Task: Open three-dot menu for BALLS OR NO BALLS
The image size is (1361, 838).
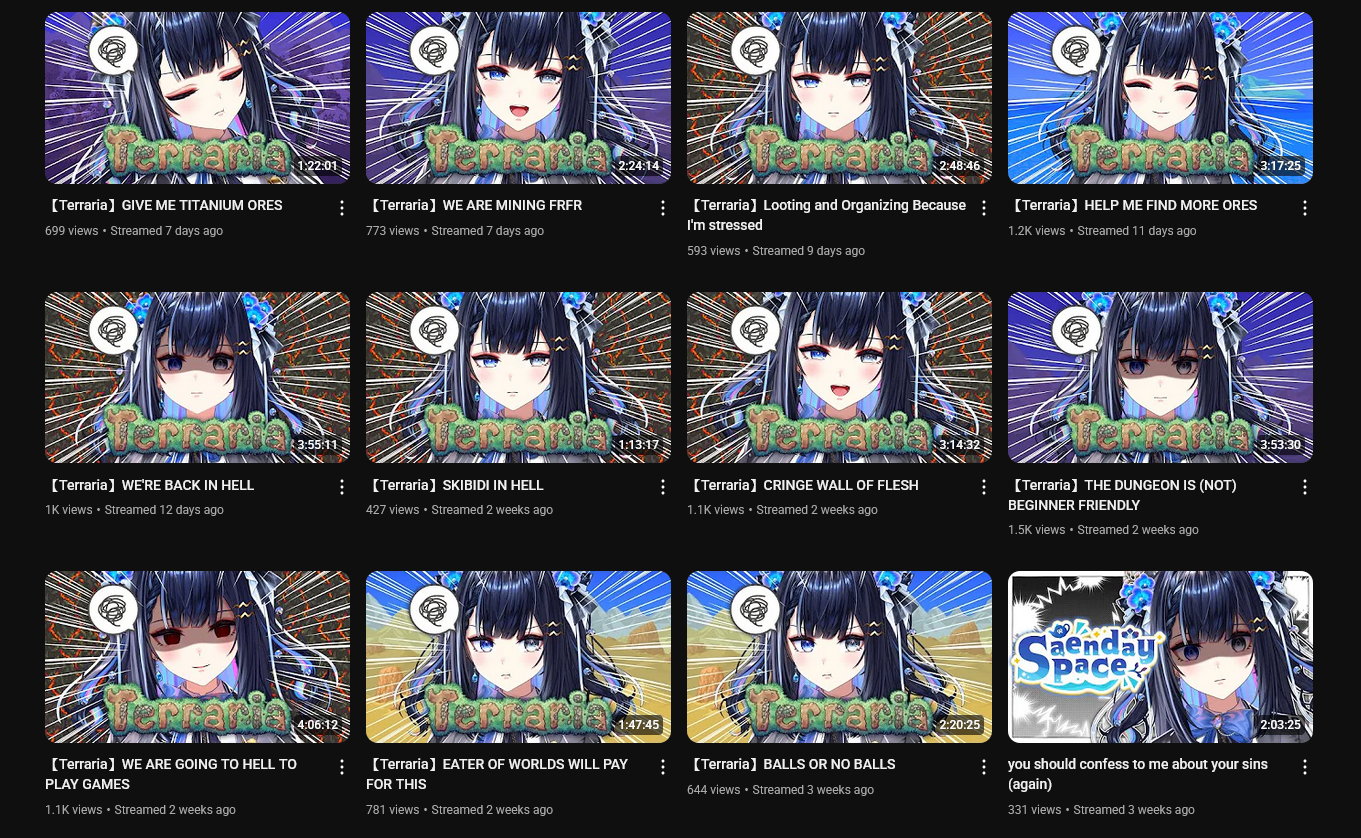Action: pos(984,767)
